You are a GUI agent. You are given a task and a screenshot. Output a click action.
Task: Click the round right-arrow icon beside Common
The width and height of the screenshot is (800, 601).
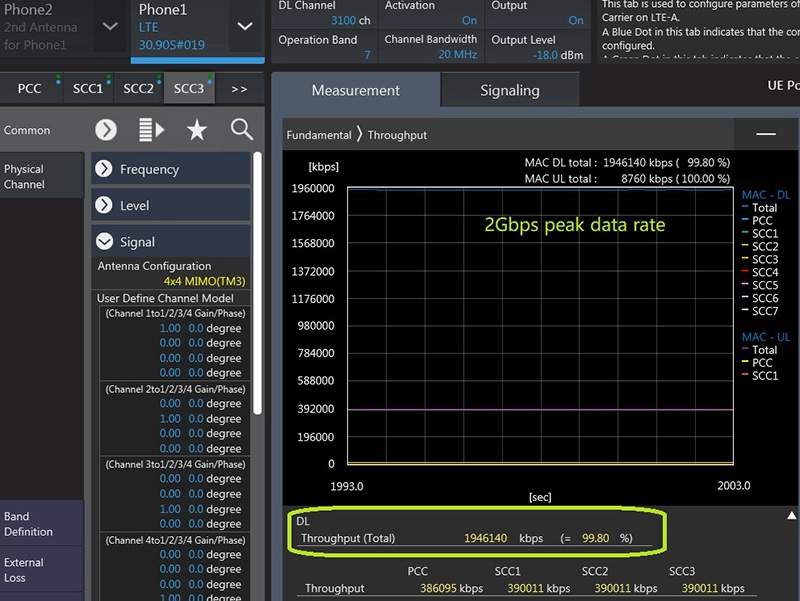tap(106, 130)
